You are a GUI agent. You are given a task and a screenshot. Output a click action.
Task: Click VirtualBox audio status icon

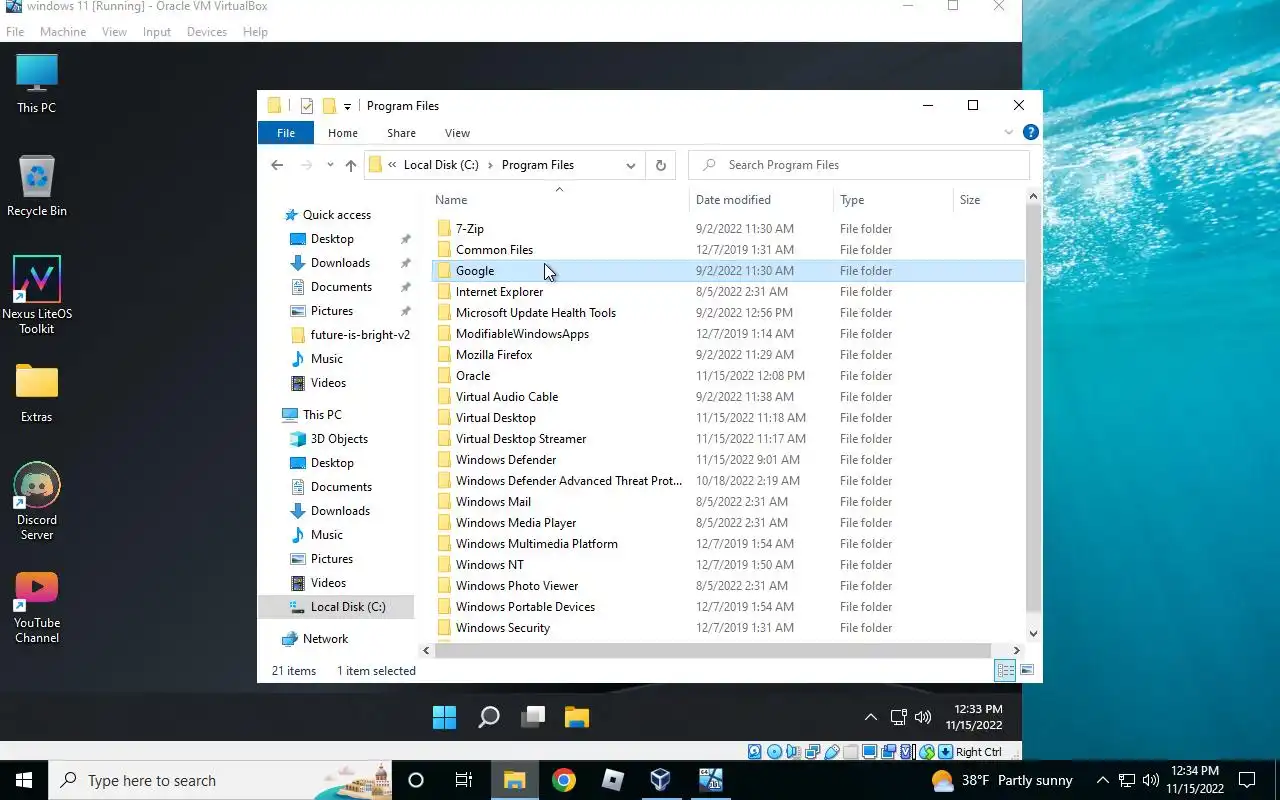pyautogui.click(x=792, y=752)
